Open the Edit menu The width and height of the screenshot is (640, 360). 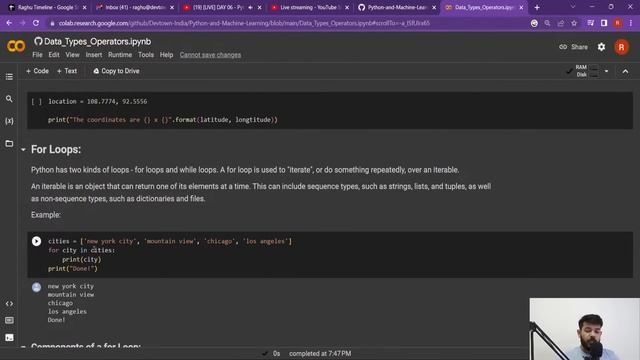[54, 55]
